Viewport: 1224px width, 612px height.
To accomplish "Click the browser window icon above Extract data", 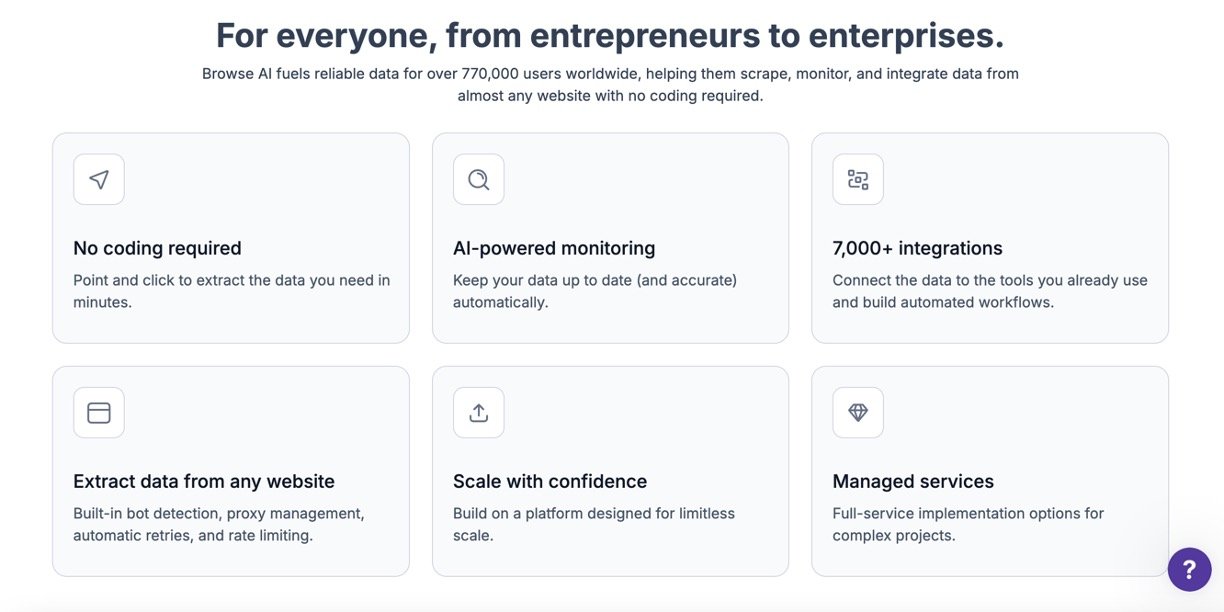I will 99,413.
